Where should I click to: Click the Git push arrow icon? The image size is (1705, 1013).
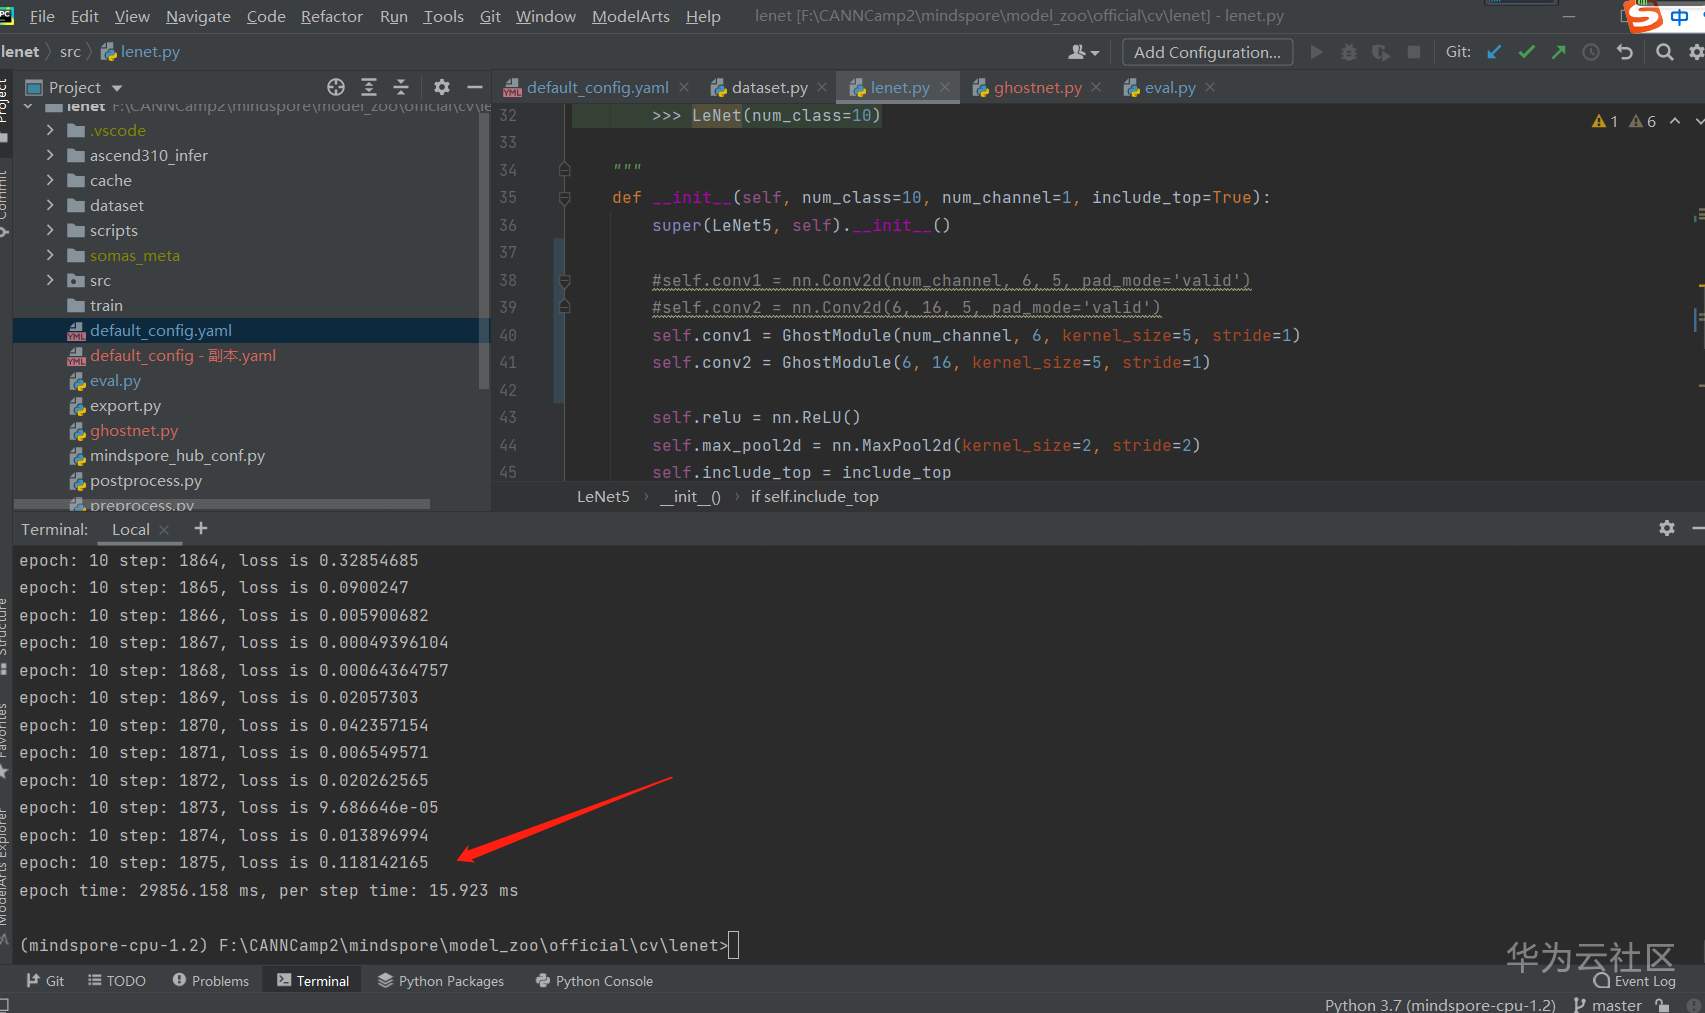1559,52
